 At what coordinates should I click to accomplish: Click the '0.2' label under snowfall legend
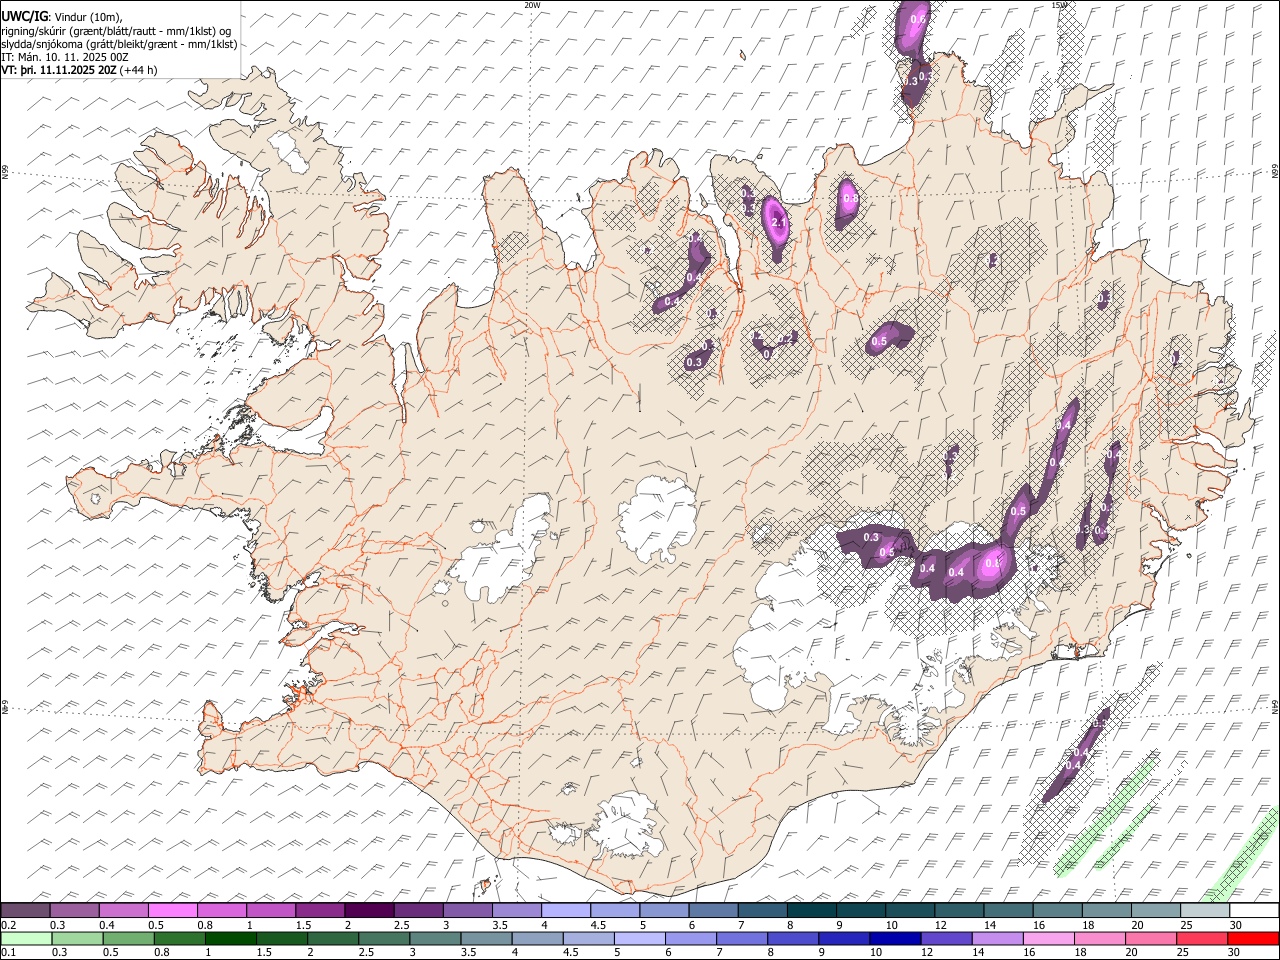coord(9,925)
